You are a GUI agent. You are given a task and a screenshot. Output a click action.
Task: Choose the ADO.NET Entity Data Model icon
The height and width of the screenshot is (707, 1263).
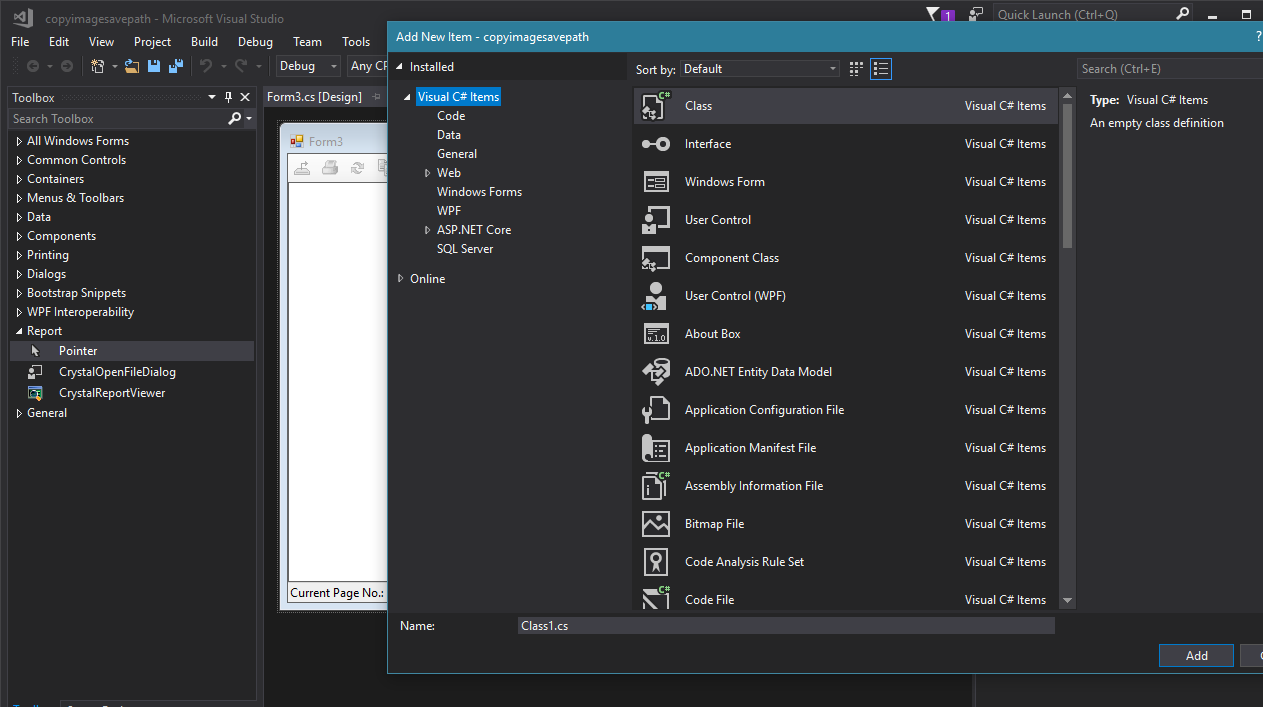pyautogui.click(x=655, y=372)
